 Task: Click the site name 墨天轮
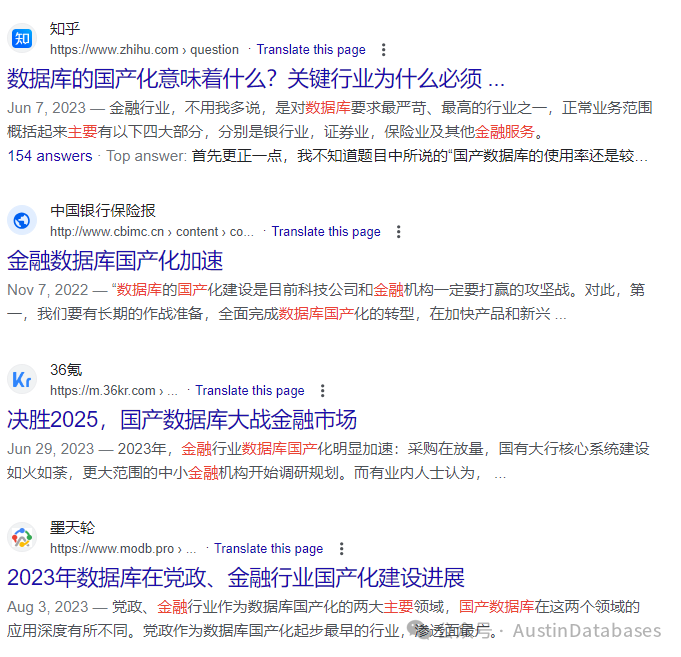coord(73,528)
